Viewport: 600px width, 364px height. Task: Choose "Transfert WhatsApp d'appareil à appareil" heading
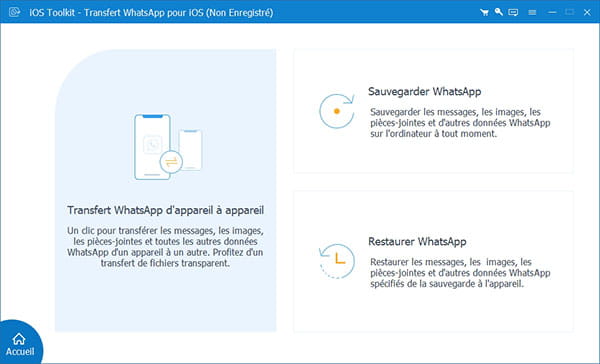coord(165,210)
